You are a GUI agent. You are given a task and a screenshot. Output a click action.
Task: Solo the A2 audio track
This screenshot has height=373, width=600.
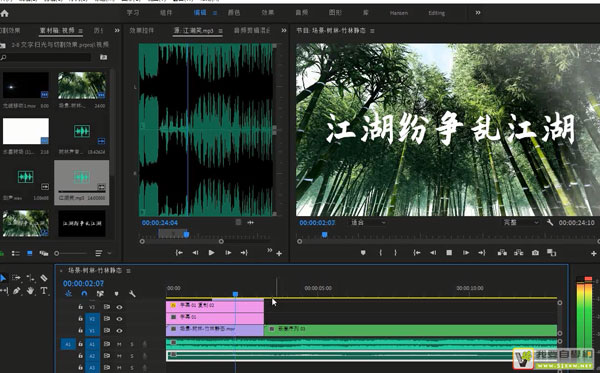click(x=132, y=356)
